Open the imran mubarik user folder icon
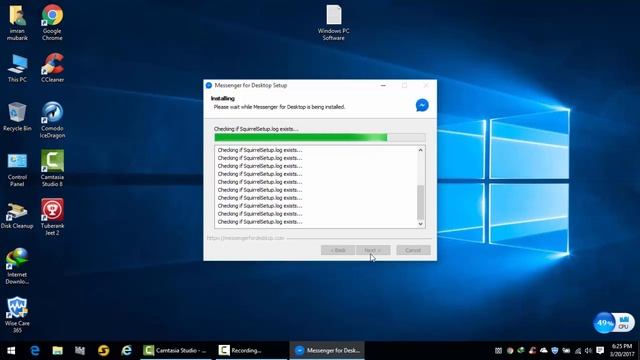This screenshot has height=360, width=640. tap(17, 22)
